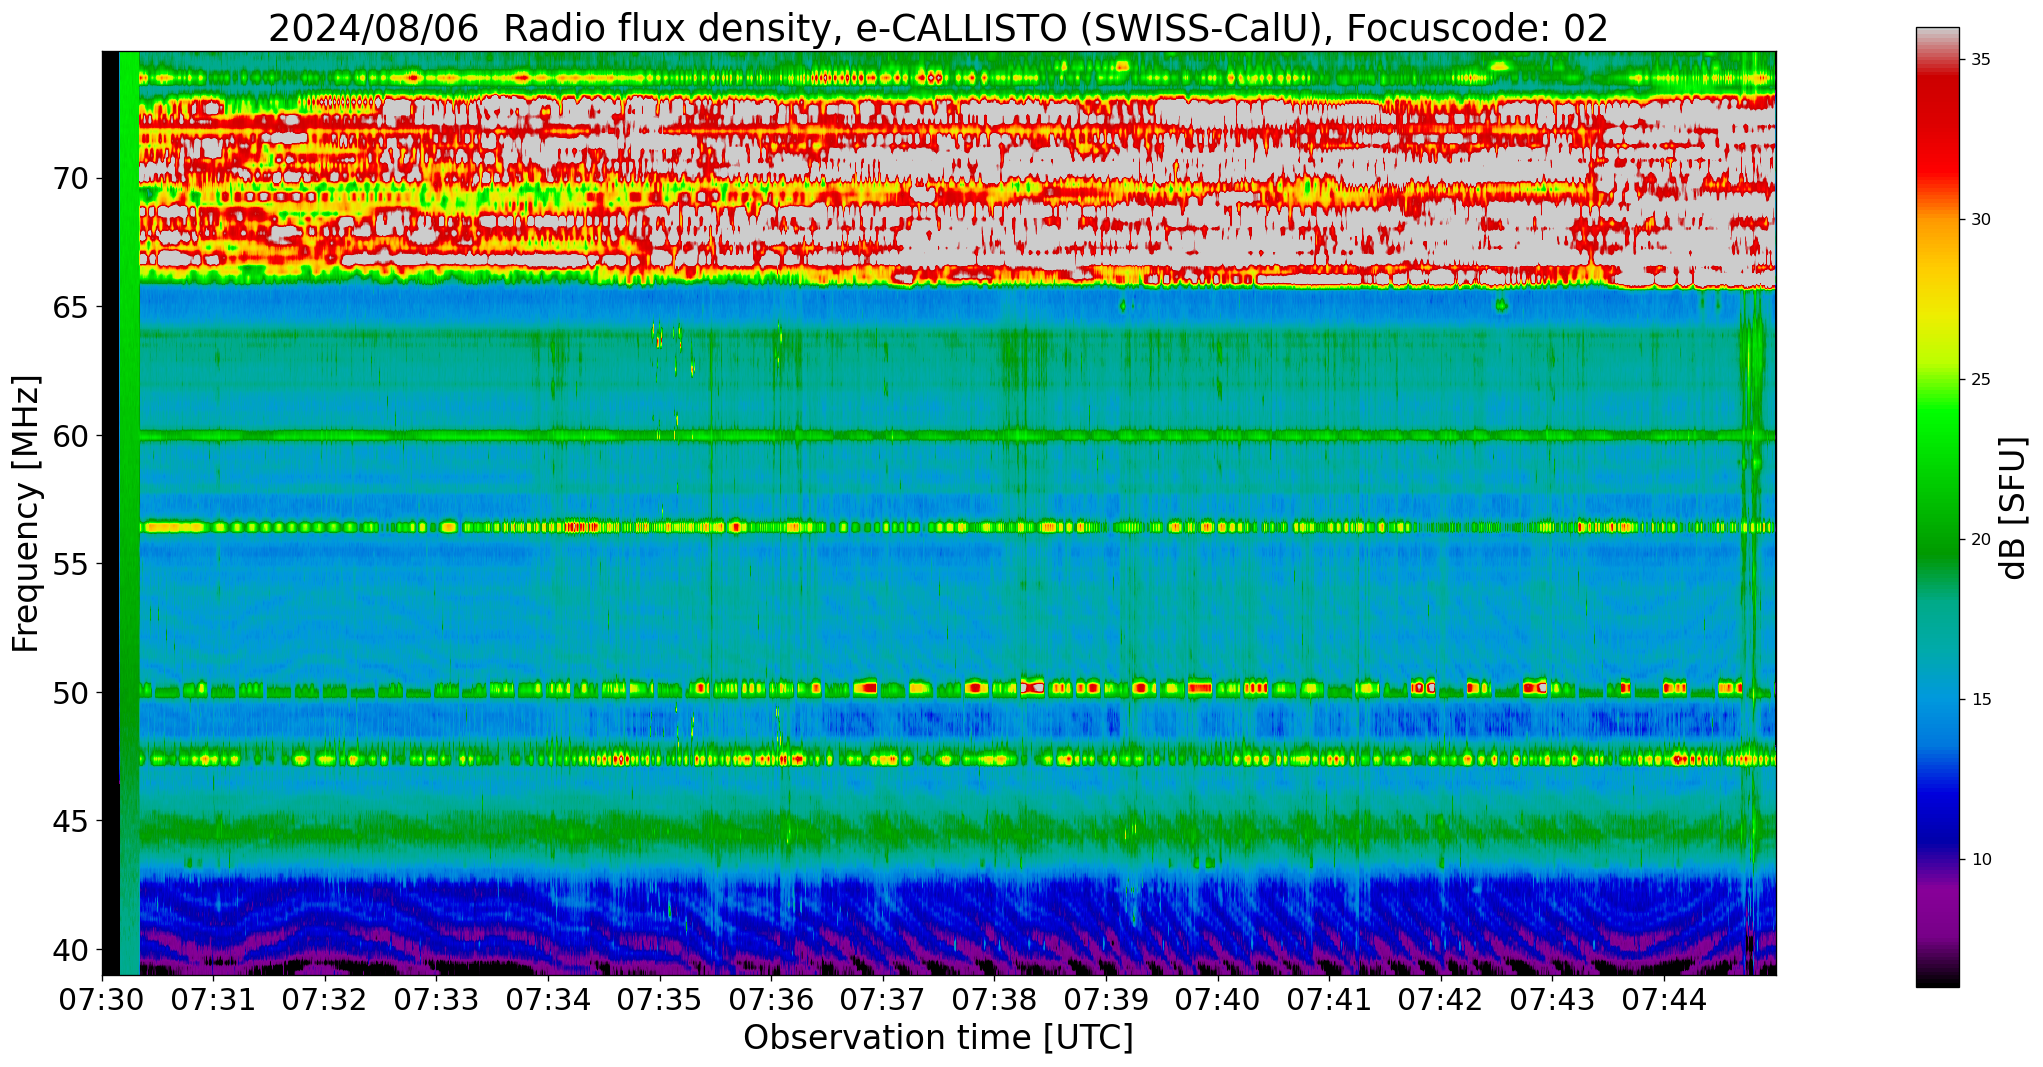Click the "dB [SFU]" colorbar label
Screen dimensions: 2043x1067
(2012, 508)
